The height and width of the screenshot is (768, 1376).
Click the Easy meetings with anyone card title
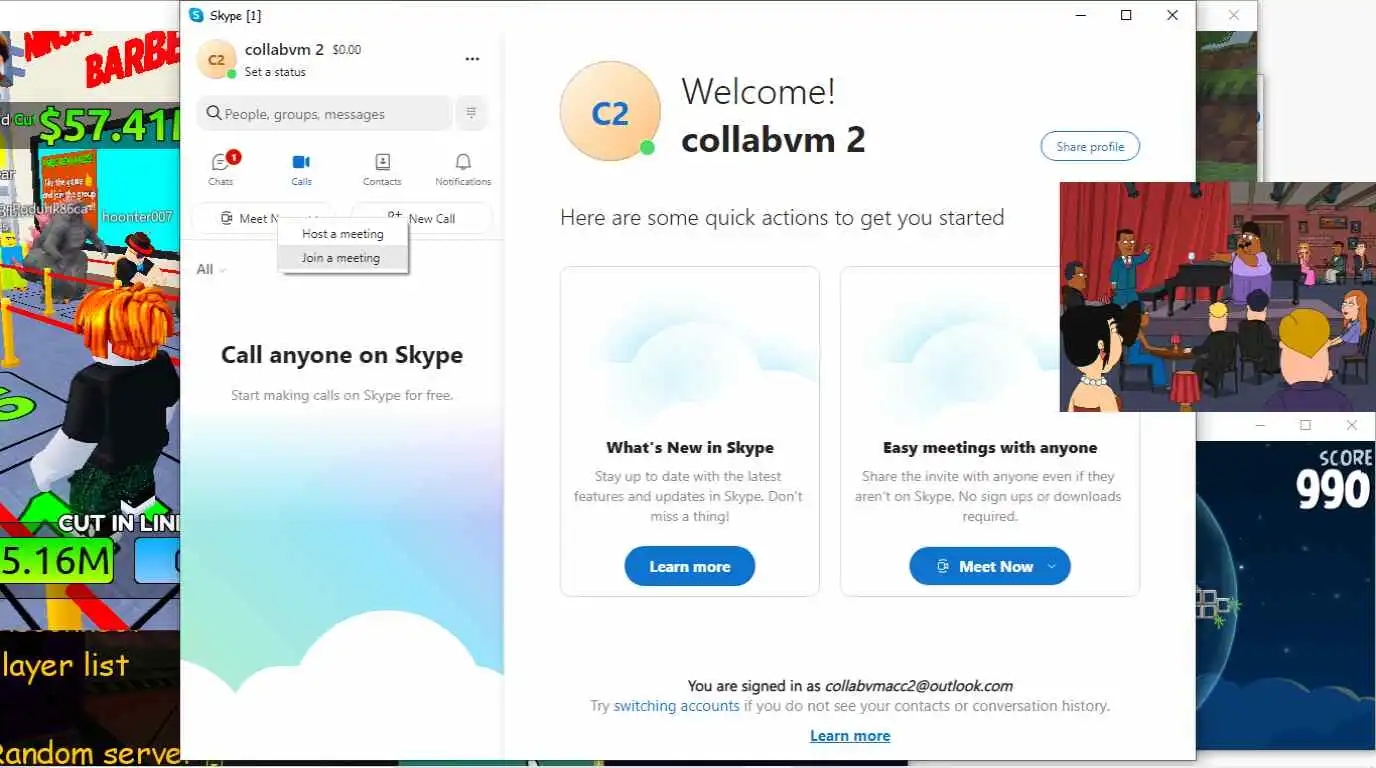click(x=990, y=448)
